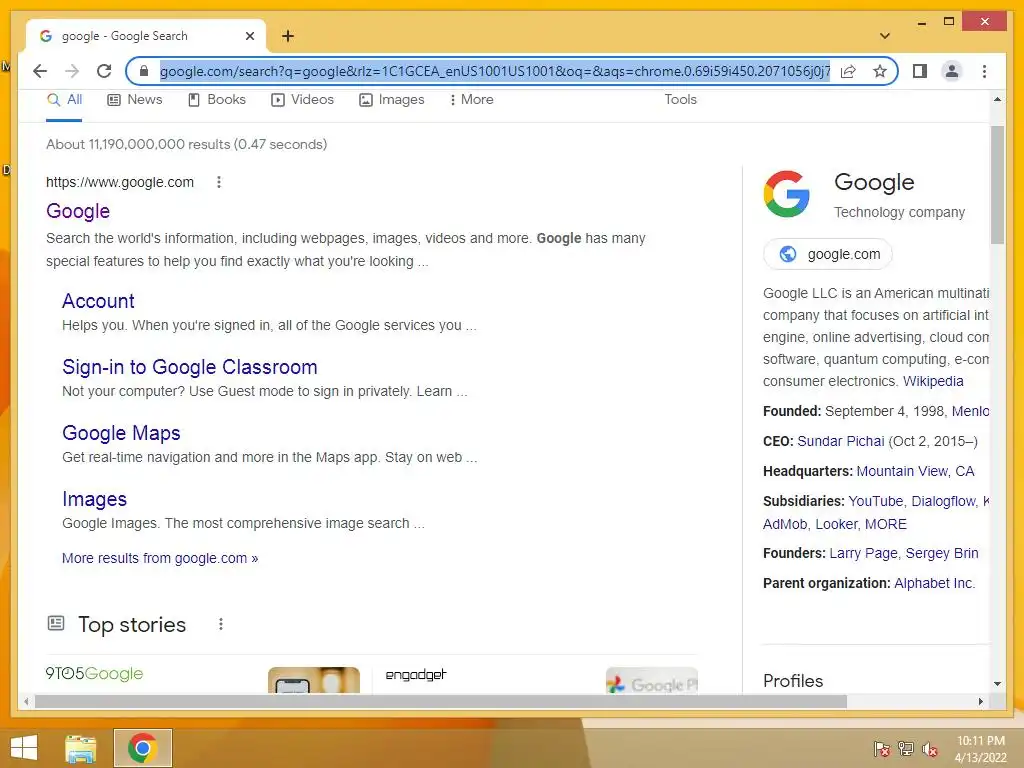Reload the current page

tap(104, 71)
